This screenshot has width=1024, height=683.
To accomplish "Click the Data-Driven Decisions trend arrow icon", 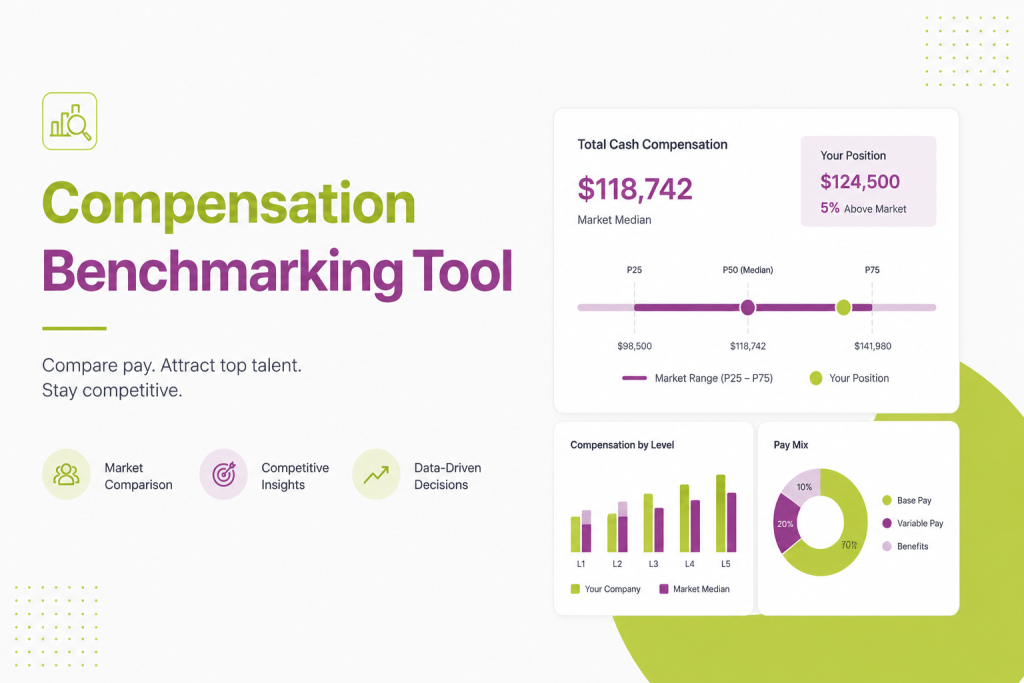I will click(x=376, y=475).
